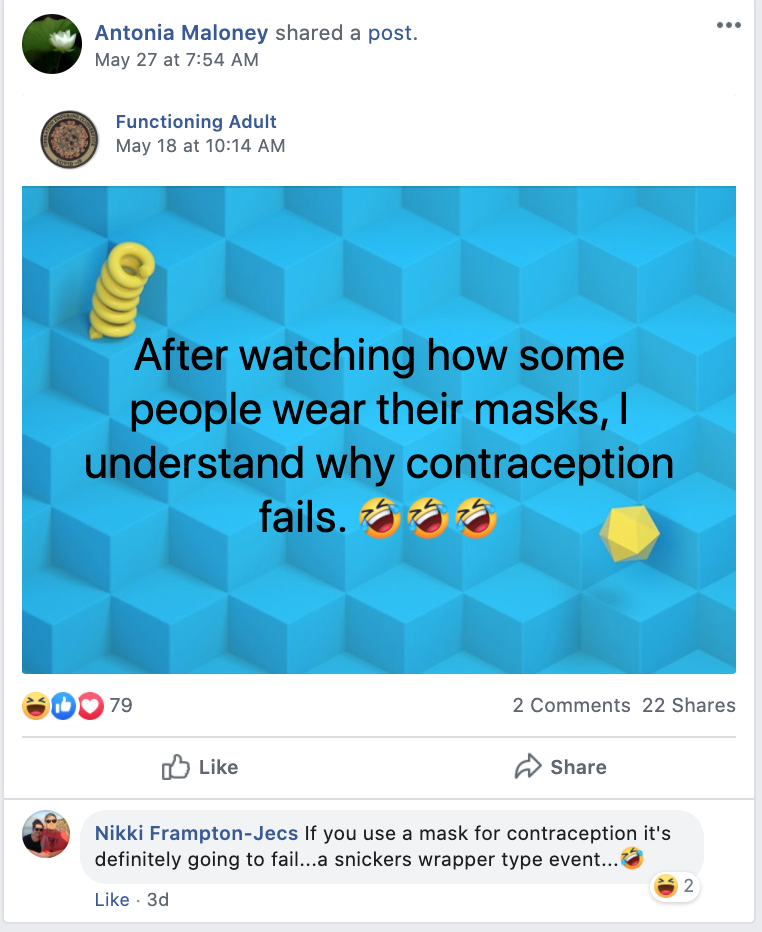Open Functioning Adult page avatar
The height and width of the screenshot is (932, 762).
point(70,139)
